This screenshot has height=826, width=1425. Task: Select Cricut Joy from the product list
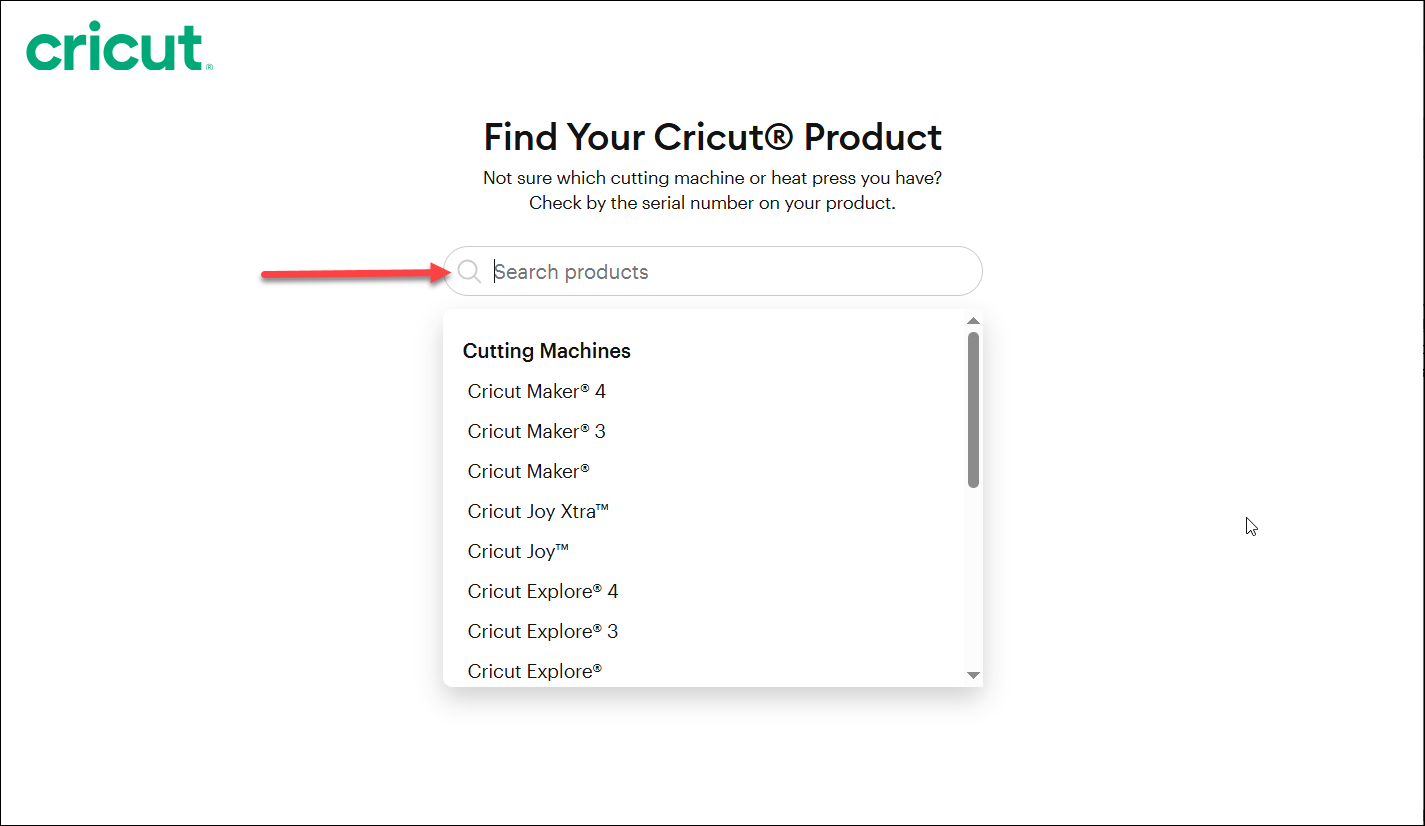(518, 551)
